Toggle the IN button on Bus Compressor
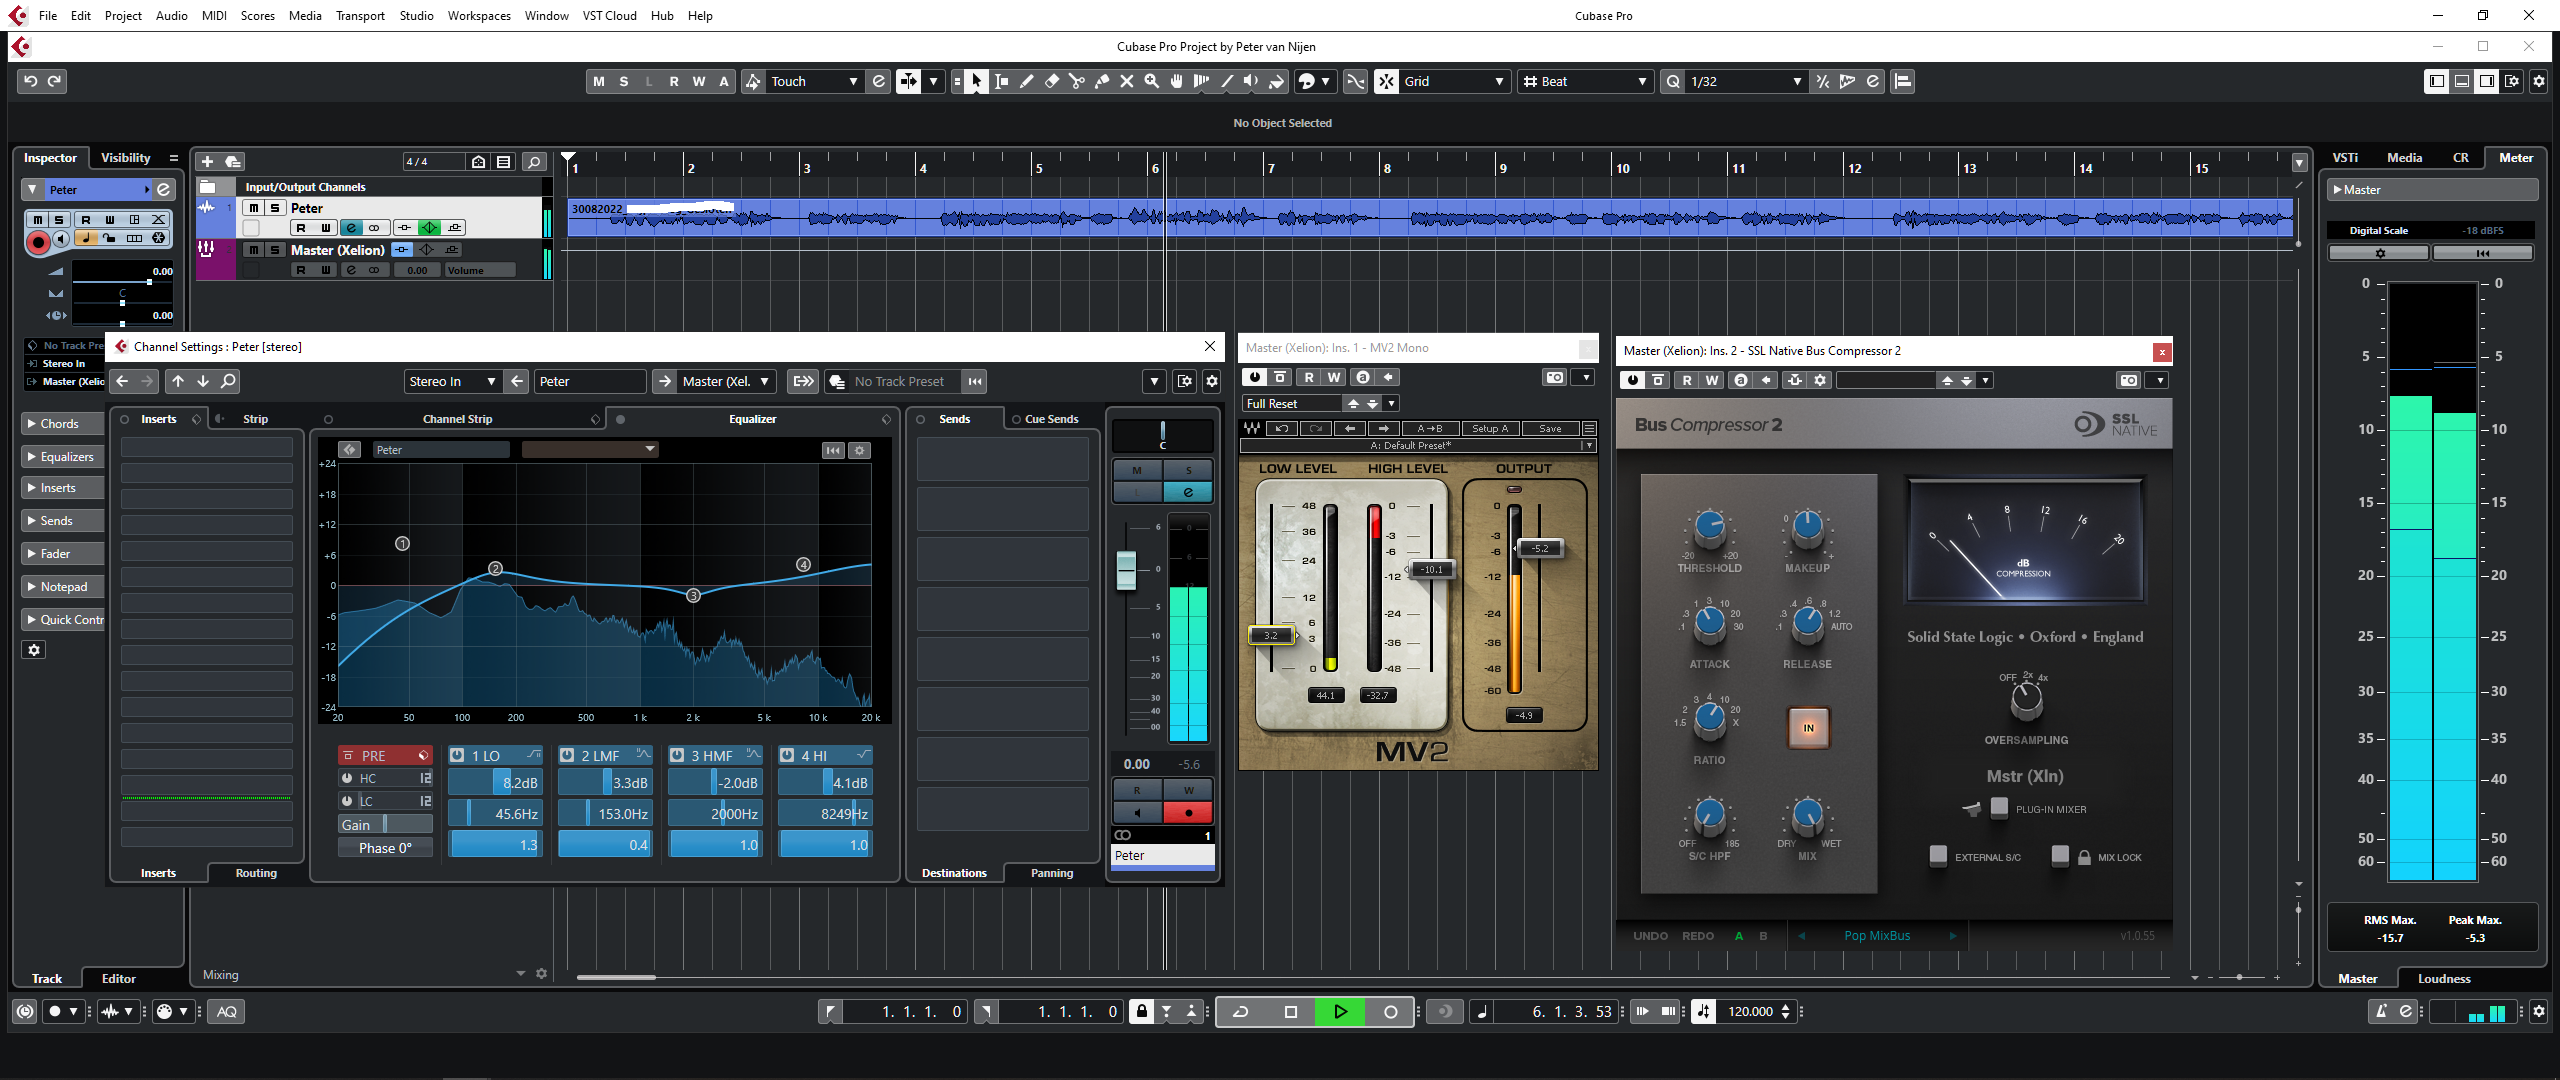Screen dimensions: 2560x1080 tap(1807, 727)
